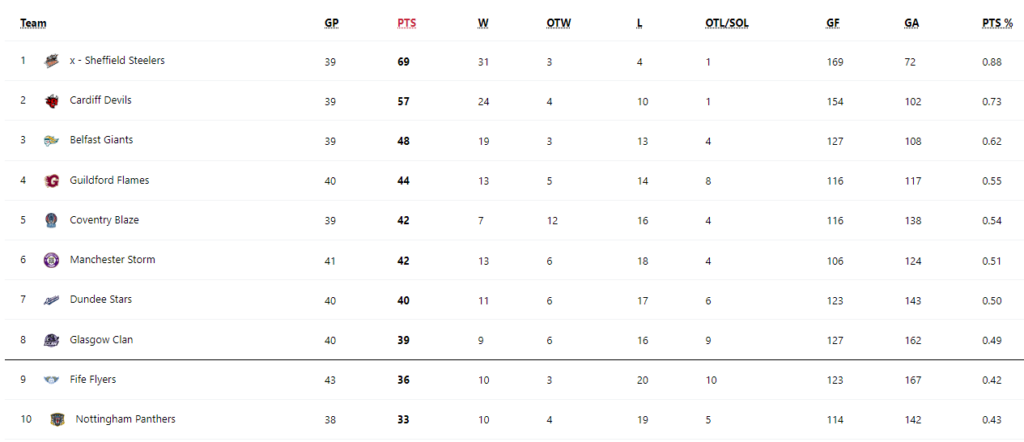This screenshot has height=442, width=1024.
Task: Click the Fife Flyers team logo
Action: coord(52,380)
